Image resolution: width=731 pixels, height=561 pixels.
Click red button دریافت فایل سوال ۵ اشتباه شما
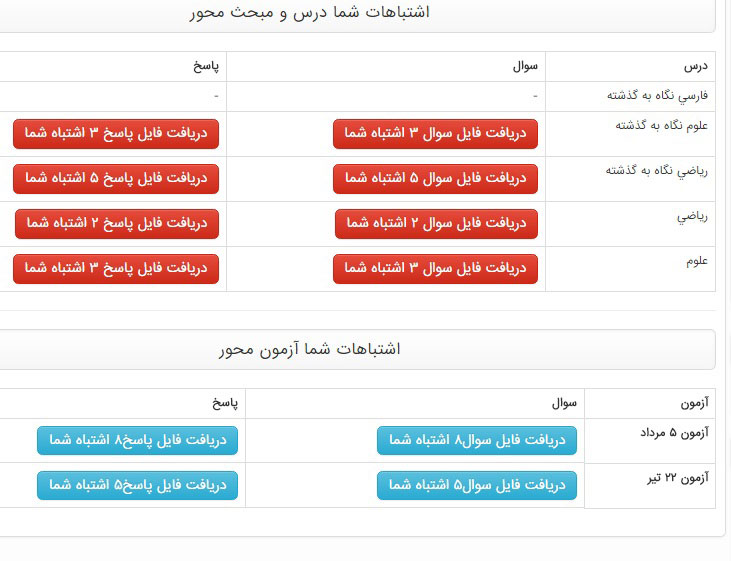435,178
